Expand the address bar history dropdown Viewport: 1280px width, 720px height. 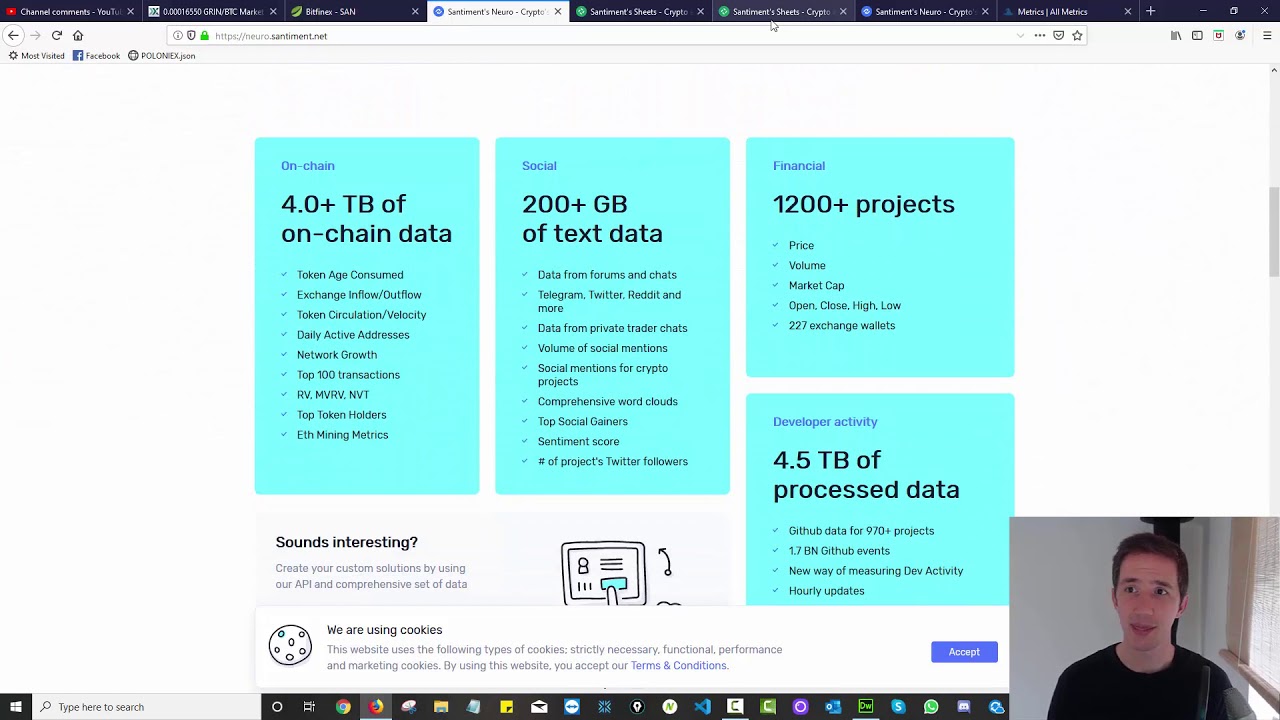coord(1020,35)
